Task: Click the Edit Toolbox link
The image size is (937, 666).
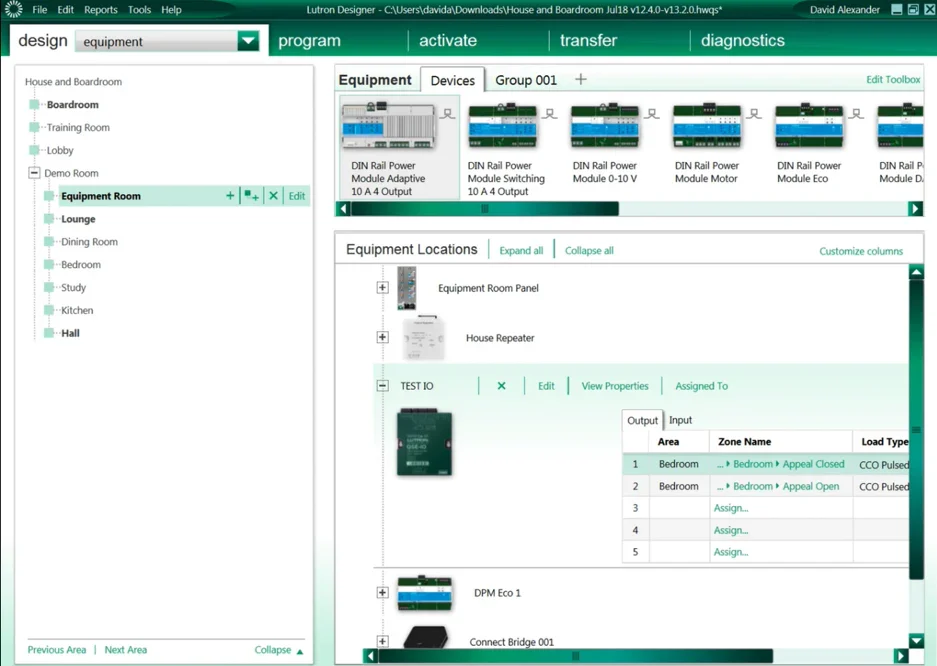Action: tap(893, 79)
